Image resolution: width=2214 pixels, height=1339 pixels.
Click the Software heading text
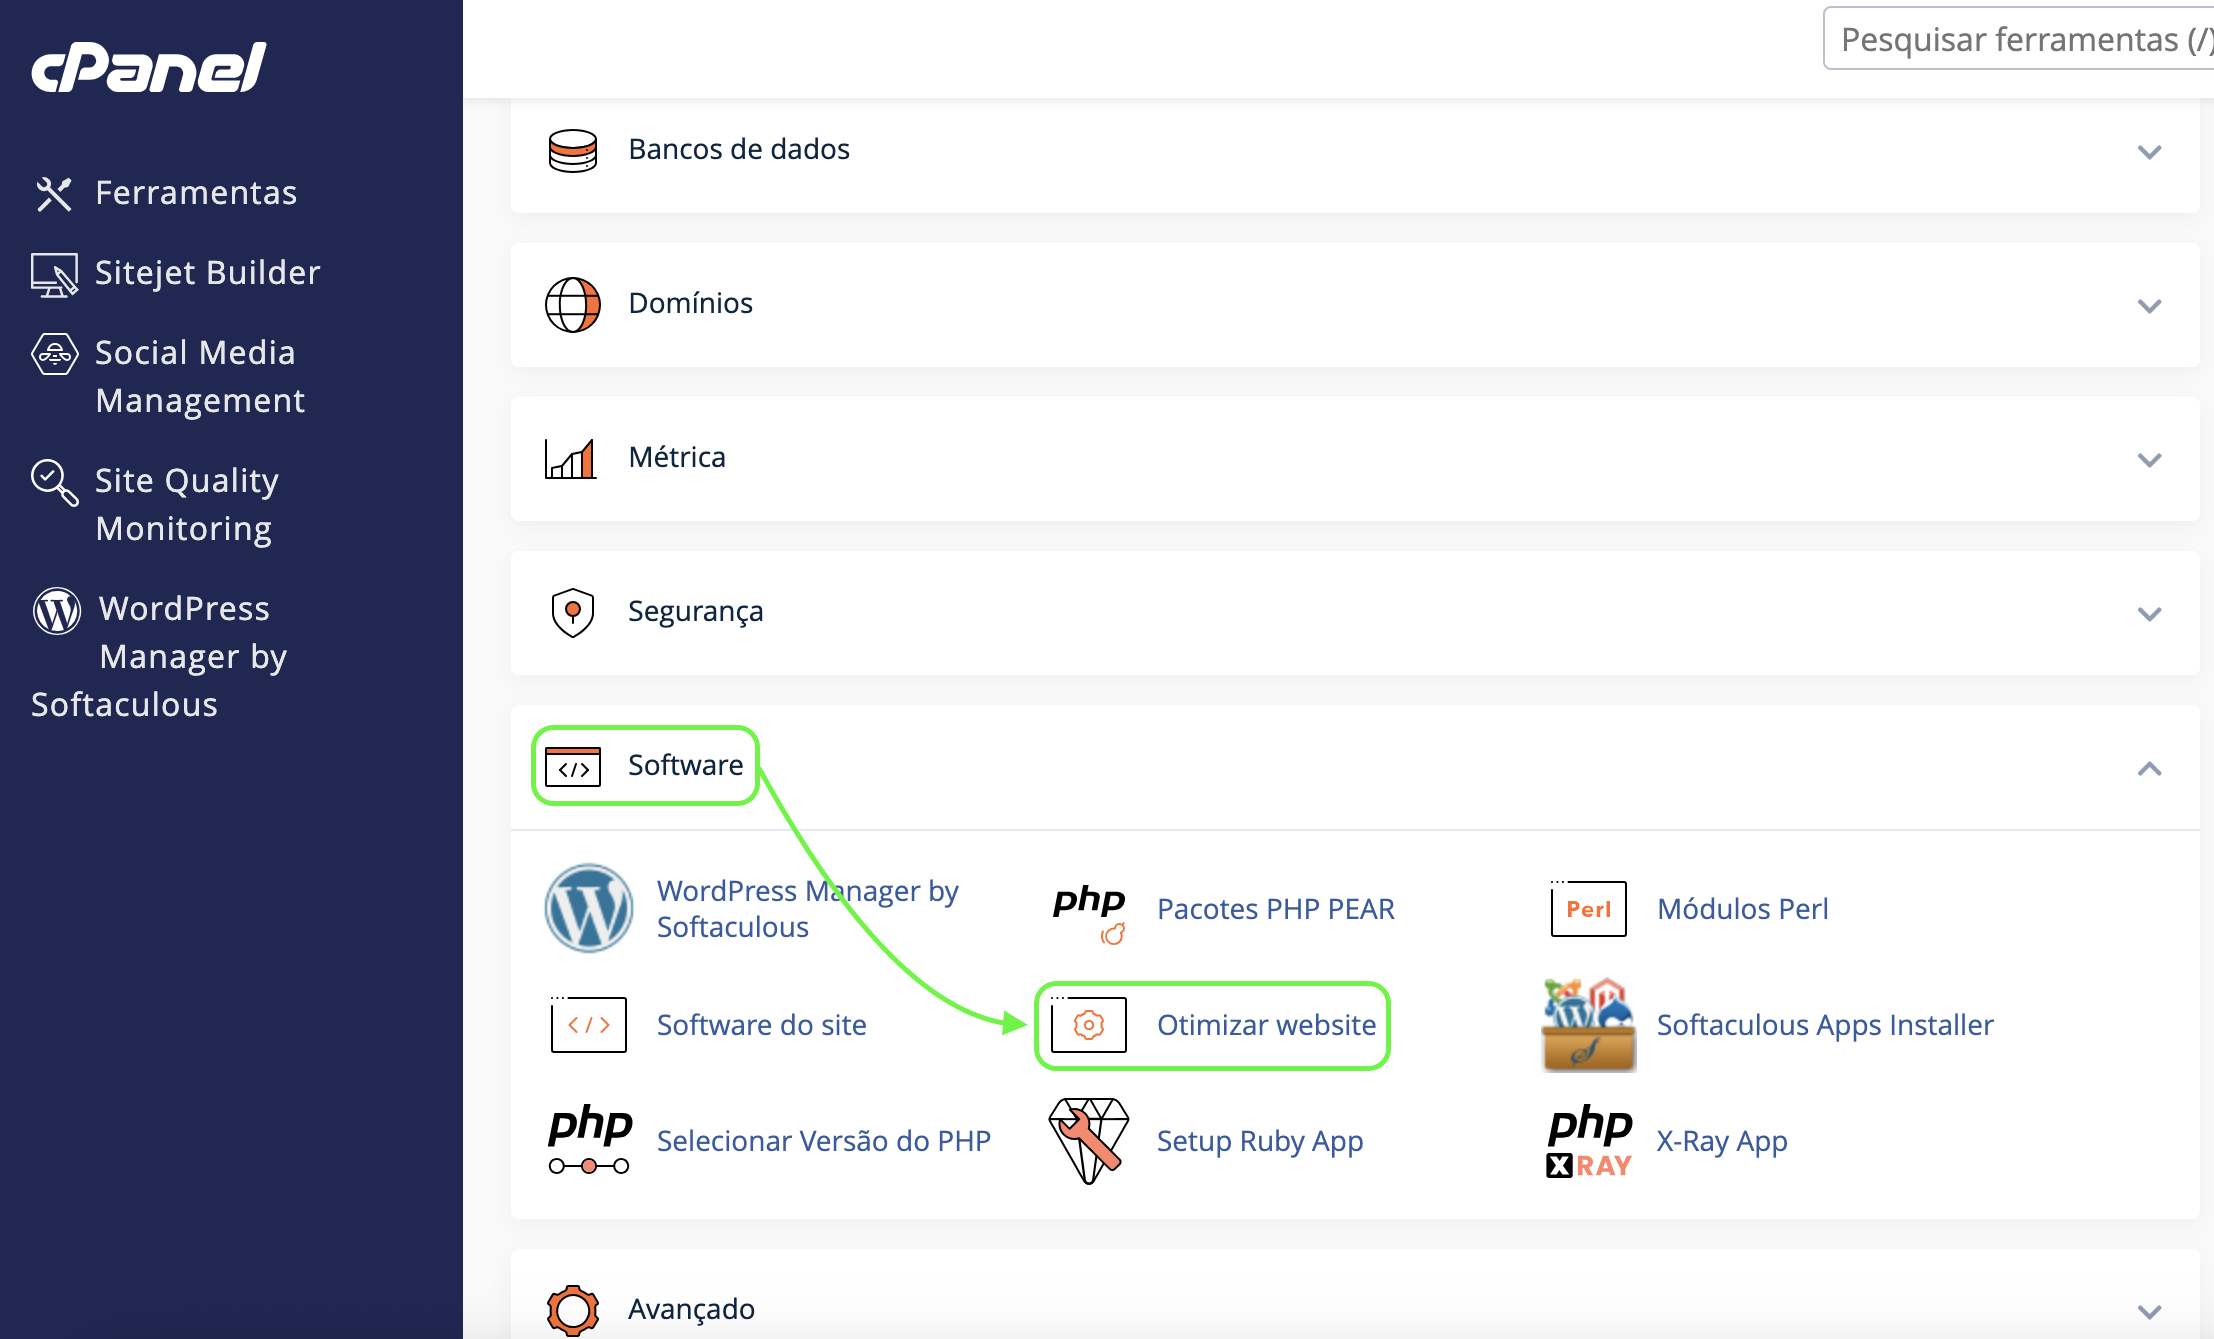[x=685, y=766]
